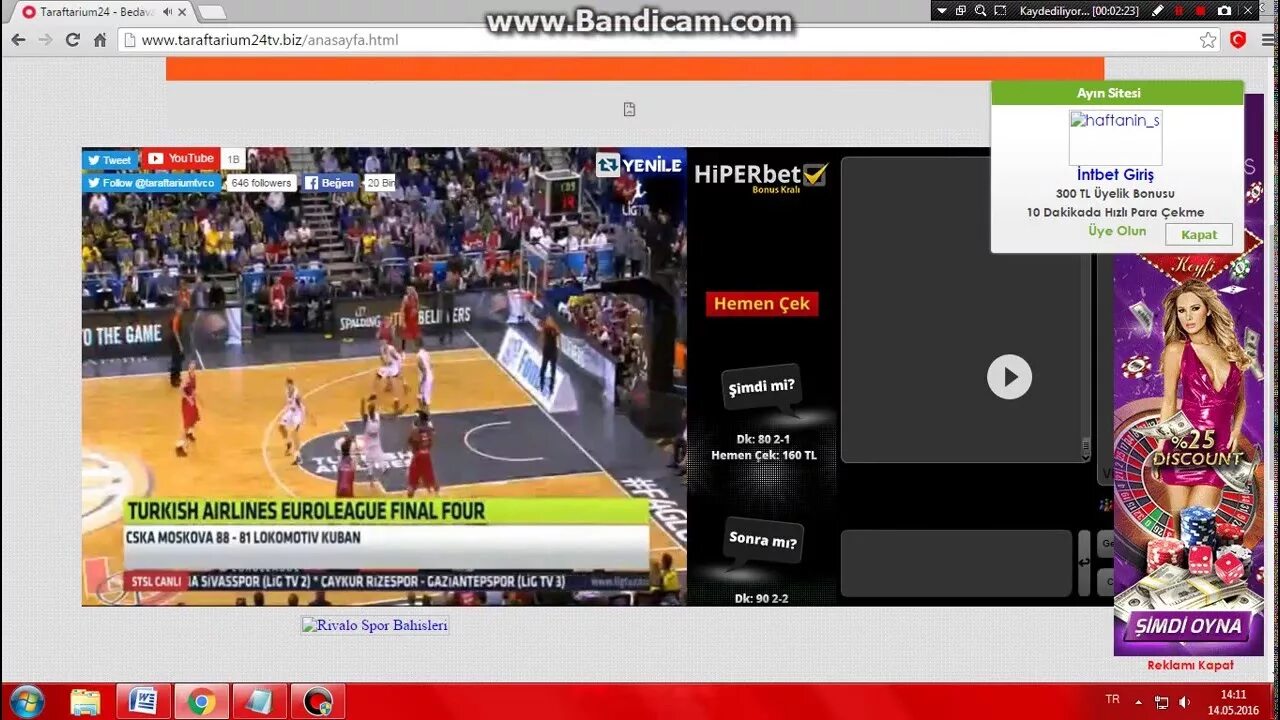Click the YouTube subscribe button
The height and width of the screenshot is (720, 1280).
pyautogui.click(x=180, y=158)
